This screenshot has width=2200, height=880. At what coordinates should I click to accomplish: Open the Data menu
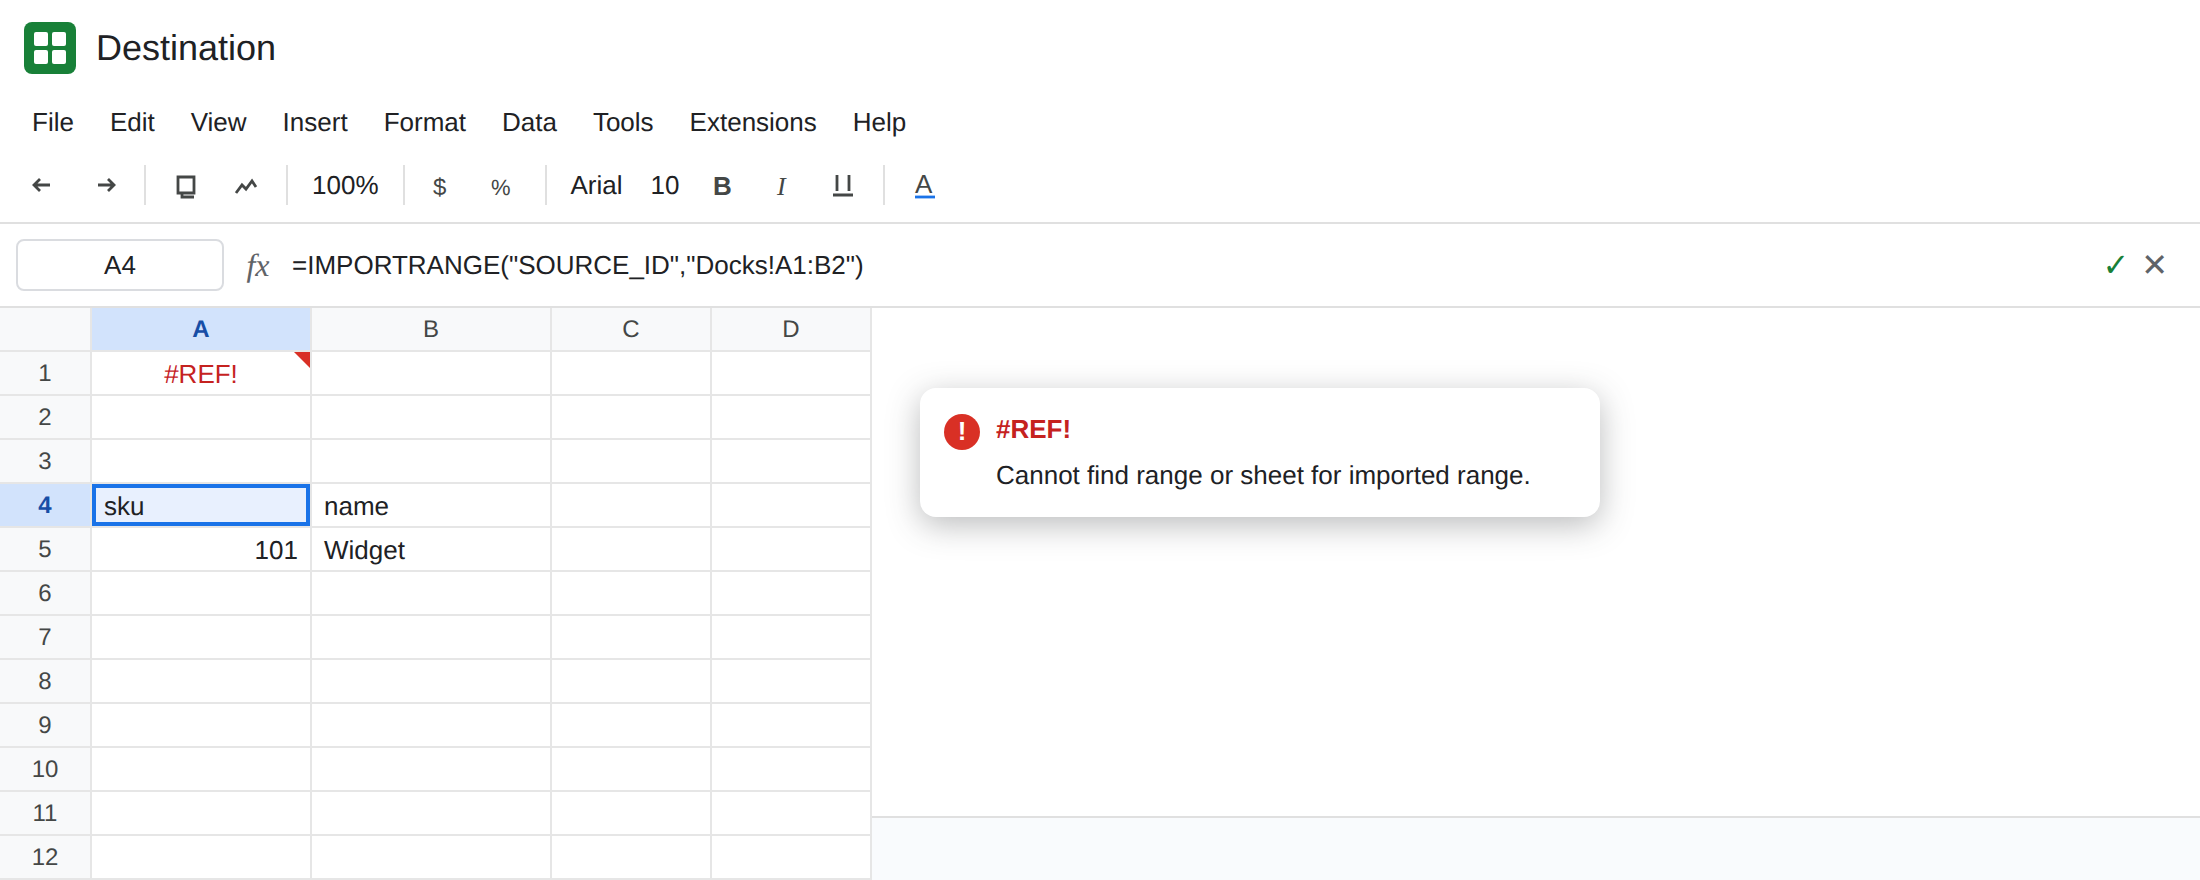click(x=529, y=122)
